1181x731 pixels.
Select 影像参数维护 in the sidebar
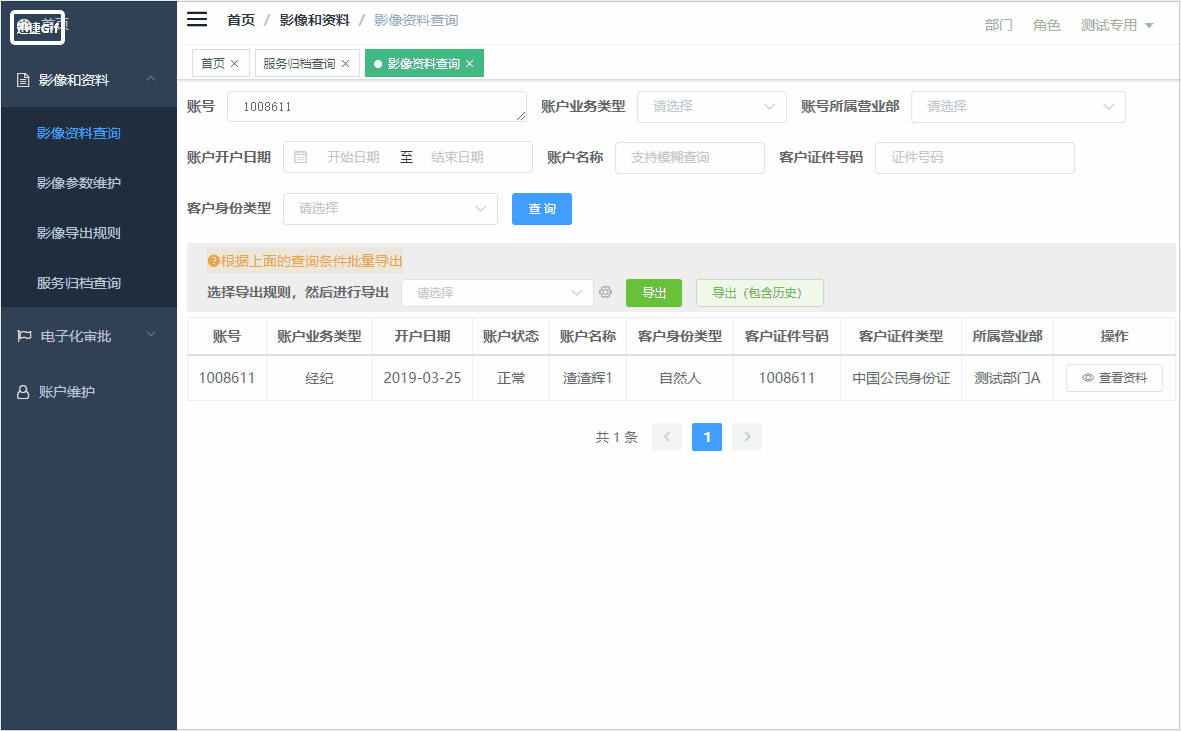point(78,183)
